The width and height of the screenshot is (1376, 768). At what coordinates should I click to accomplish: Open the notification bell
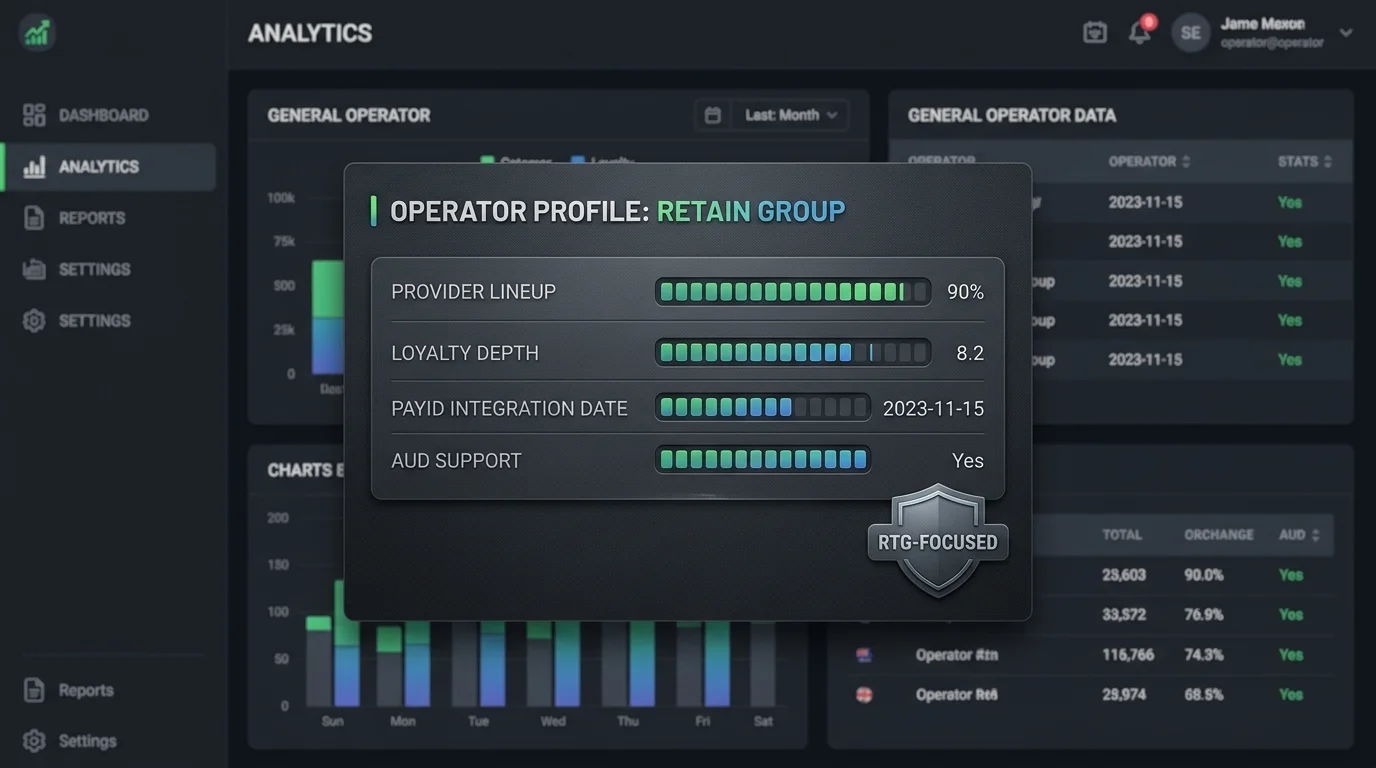coord(1140,32)
